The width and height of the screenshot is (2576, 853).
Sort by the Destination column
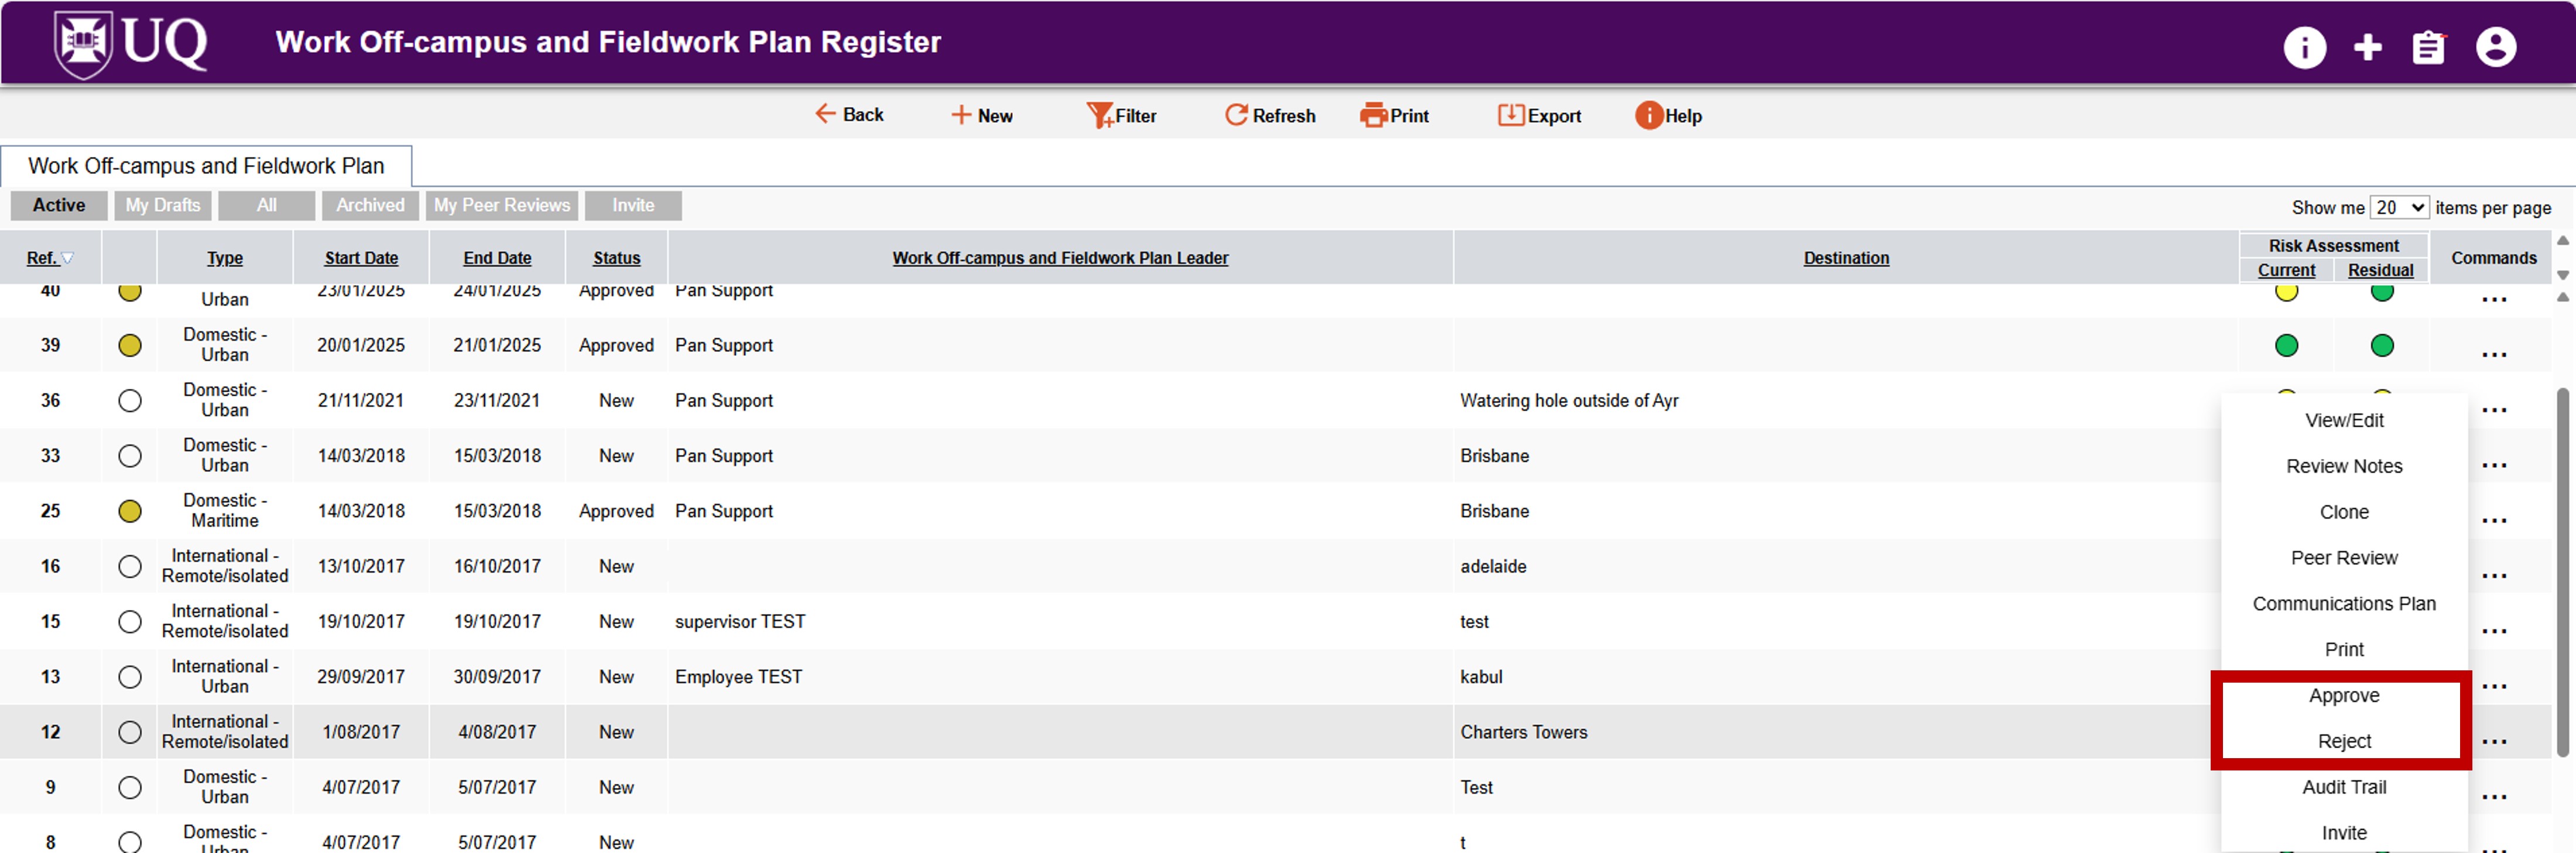(1846, 258)
